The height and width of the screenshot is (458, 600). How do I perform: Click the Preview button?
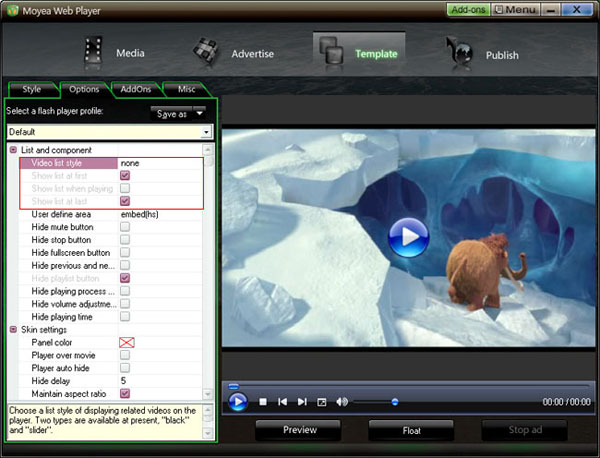(300, 430)
